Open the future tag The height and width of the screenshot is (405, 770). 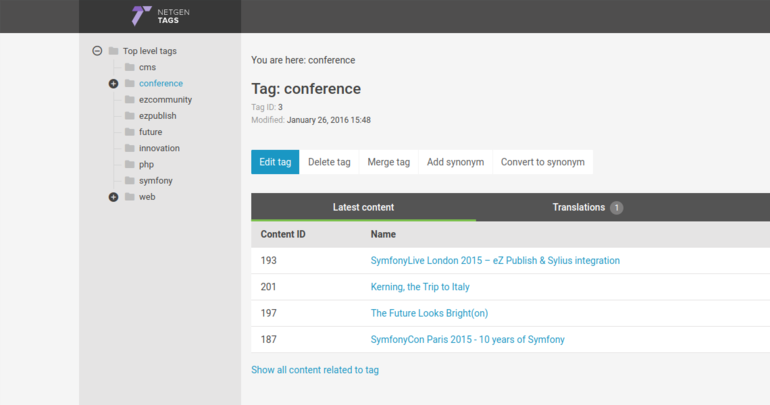pyautogui.click(x=150, y=132)
